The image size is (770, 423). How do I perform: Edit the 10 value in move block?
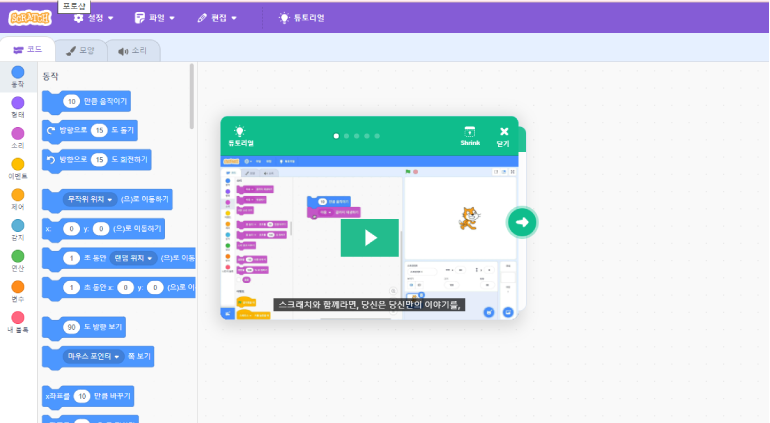pyautogui.click(x=72, y=101)
